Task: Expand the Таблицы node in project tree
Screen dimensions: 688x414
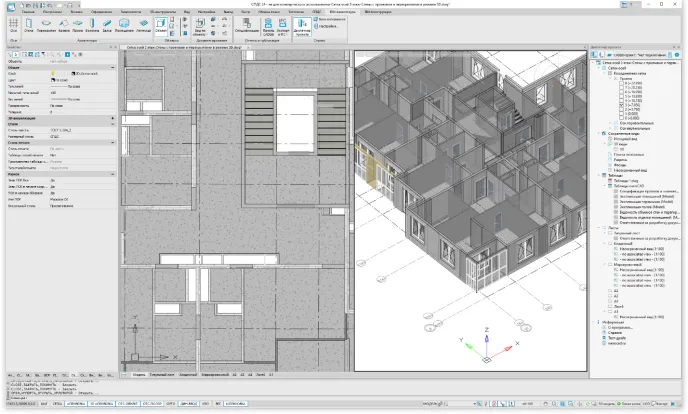Action: pos(597,174)
